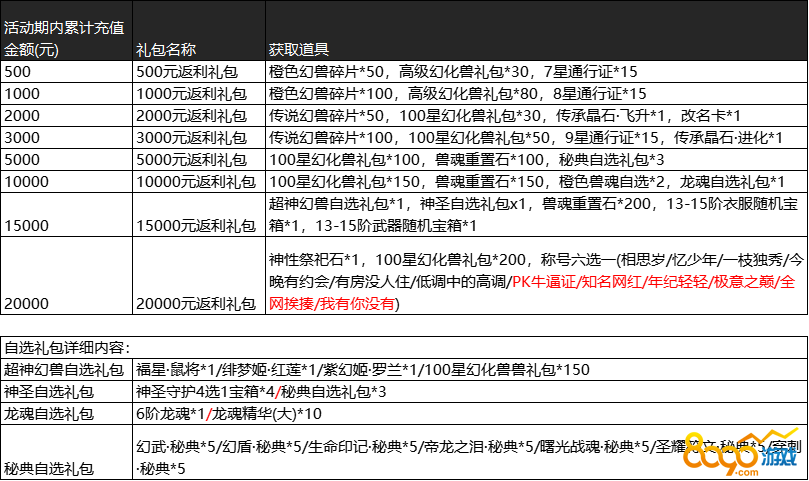Select the 500元返利礼包 cell
Image resolution: width=809 pixels, height=481 pixels.
[188, 72]
